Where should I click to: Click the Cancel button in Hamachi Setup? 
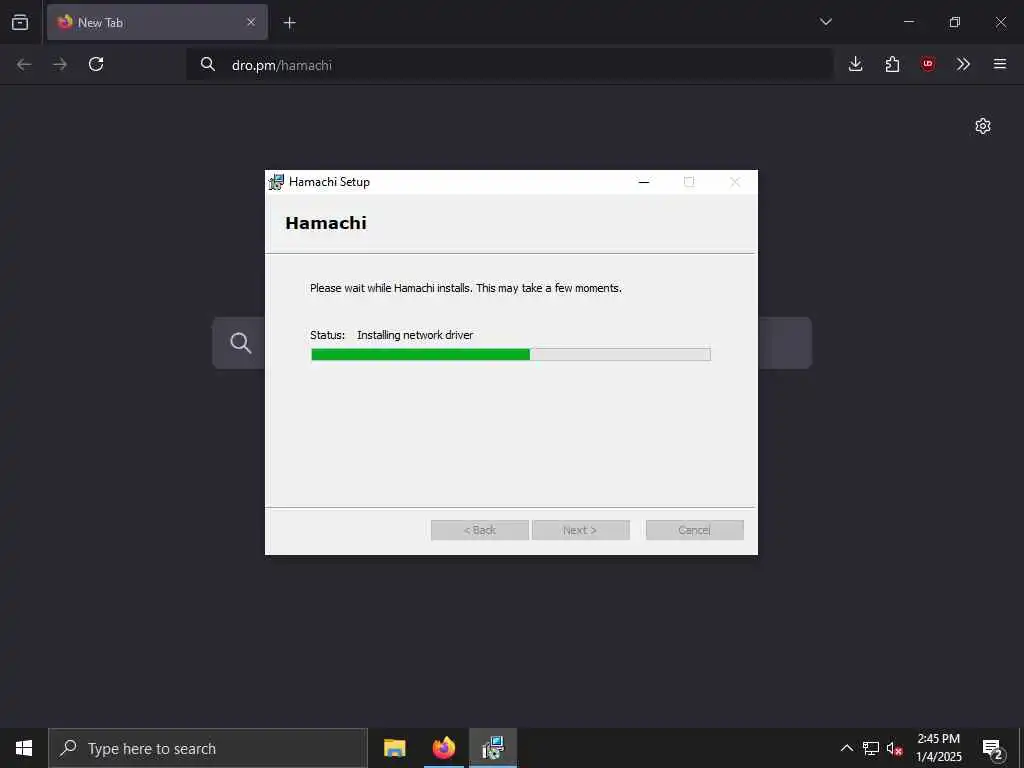click(x=694, y=530)
